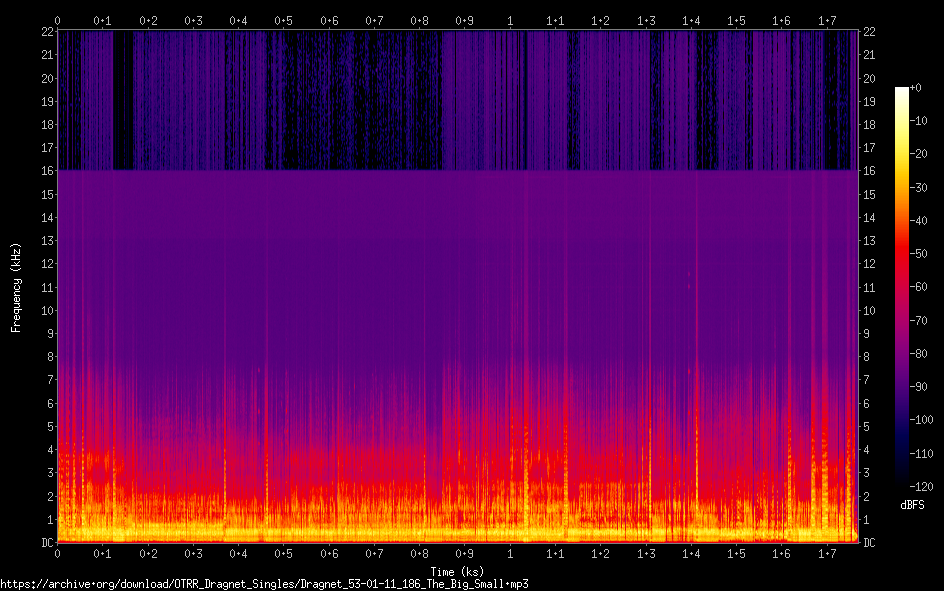
Task: Click the DC label on right frequency axis
Action: tap(869, 543)
